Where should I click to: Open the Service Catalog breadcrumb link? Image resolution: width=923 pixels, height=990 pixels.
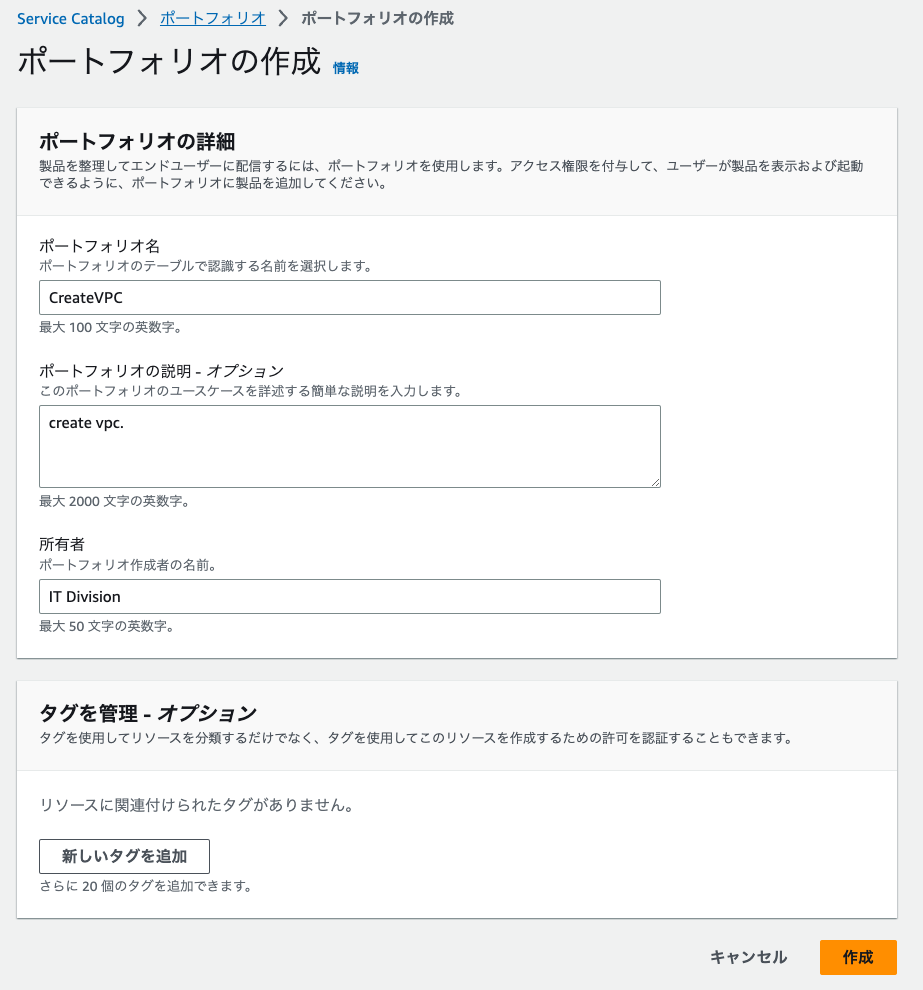tap(70, 19)
